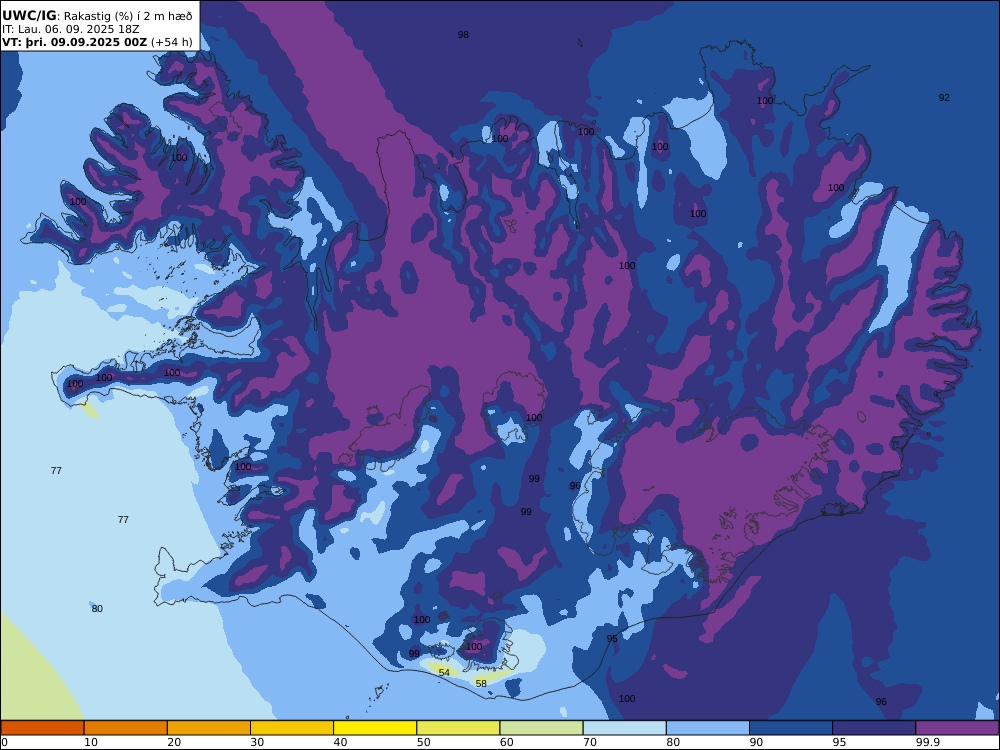The image size is (1000, 750).
Task: Pick the yellow-green 50–60 legend swatch
Action: (x=458, y=728)
